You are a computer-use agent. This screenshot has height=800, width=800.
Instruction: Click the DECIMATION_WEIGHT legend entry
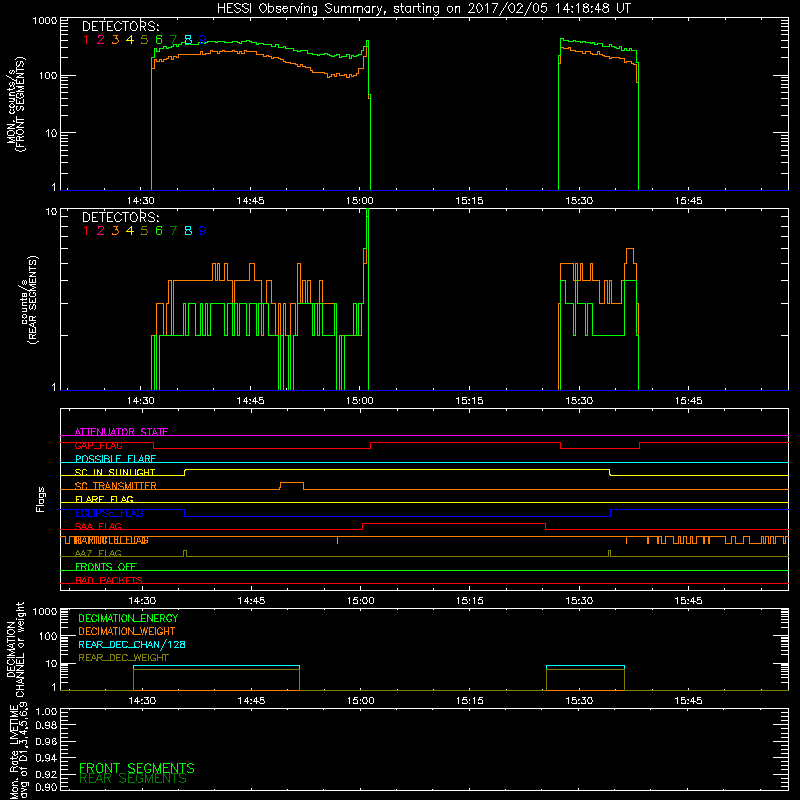[127, 632]
